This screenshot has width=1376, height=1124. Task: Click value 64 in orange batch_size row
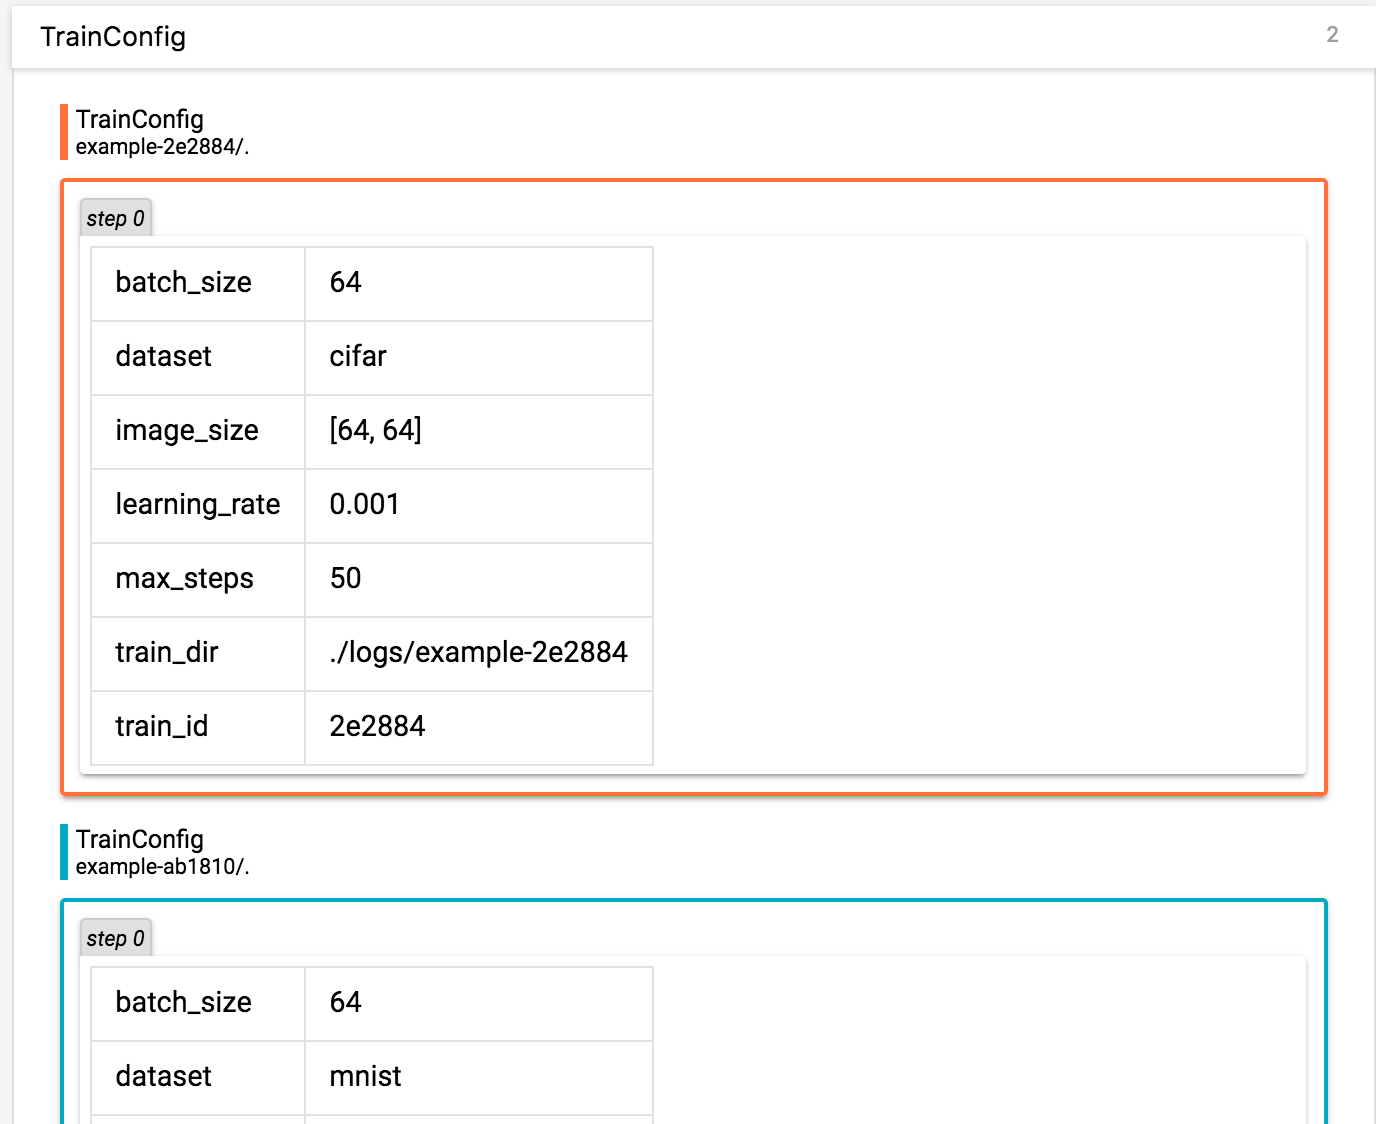click(x=345, y=282)
